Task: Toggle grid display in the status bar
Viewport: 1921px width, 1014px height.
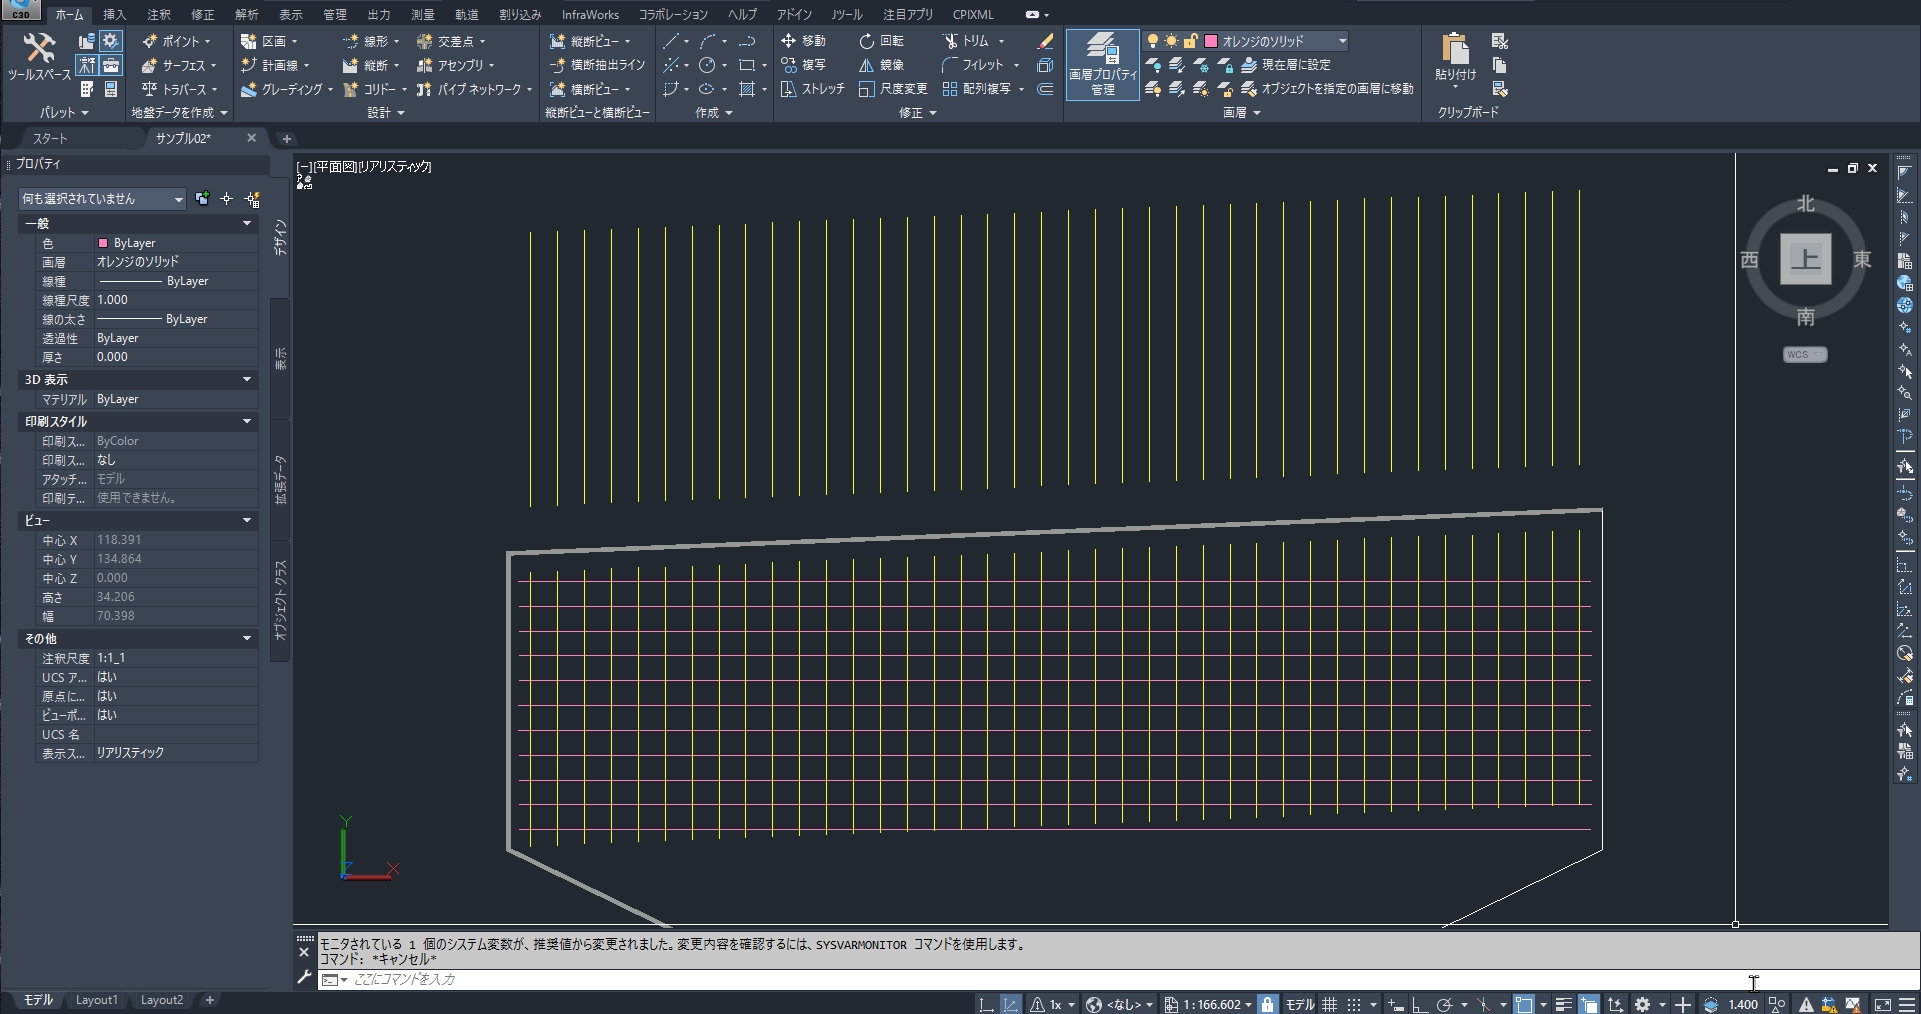Action: [1330, 1005]
